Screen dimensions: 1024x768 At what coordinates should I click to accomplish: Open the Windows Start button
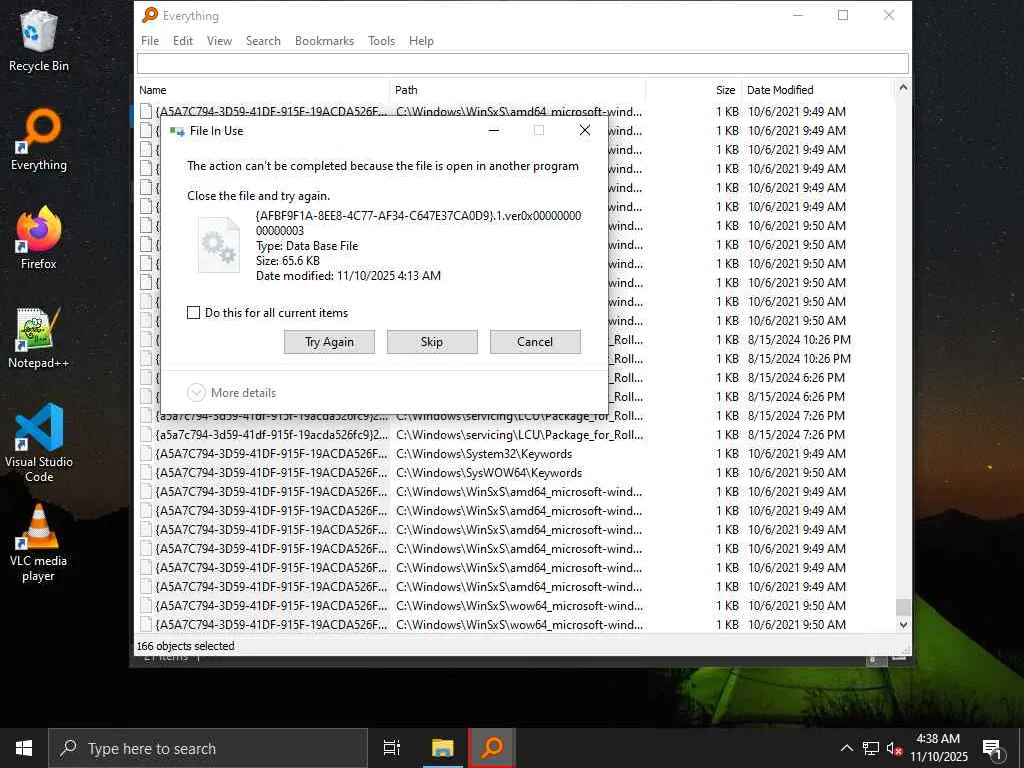tap(24, 748)
